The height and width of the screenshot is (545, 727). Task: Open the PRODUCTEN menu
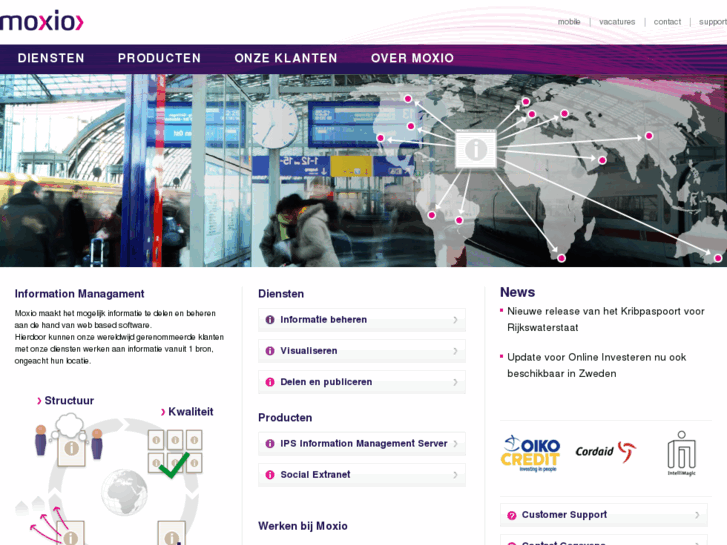[x=159, y=58]
